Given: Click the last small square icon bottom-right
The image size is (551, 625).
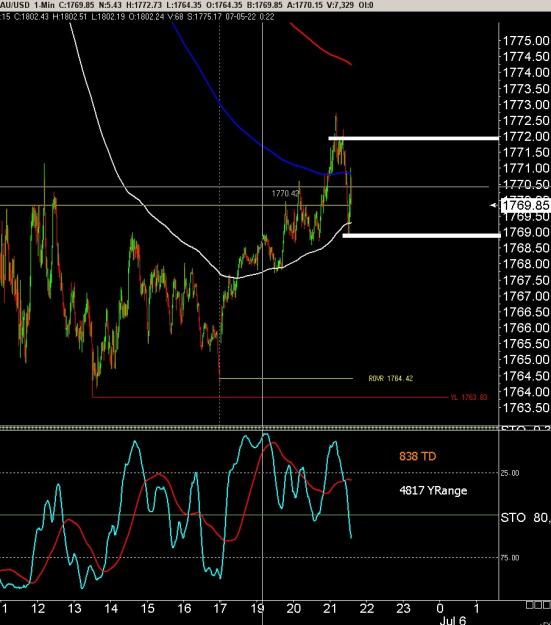Looking at the screenshot, I should [545, 605].
